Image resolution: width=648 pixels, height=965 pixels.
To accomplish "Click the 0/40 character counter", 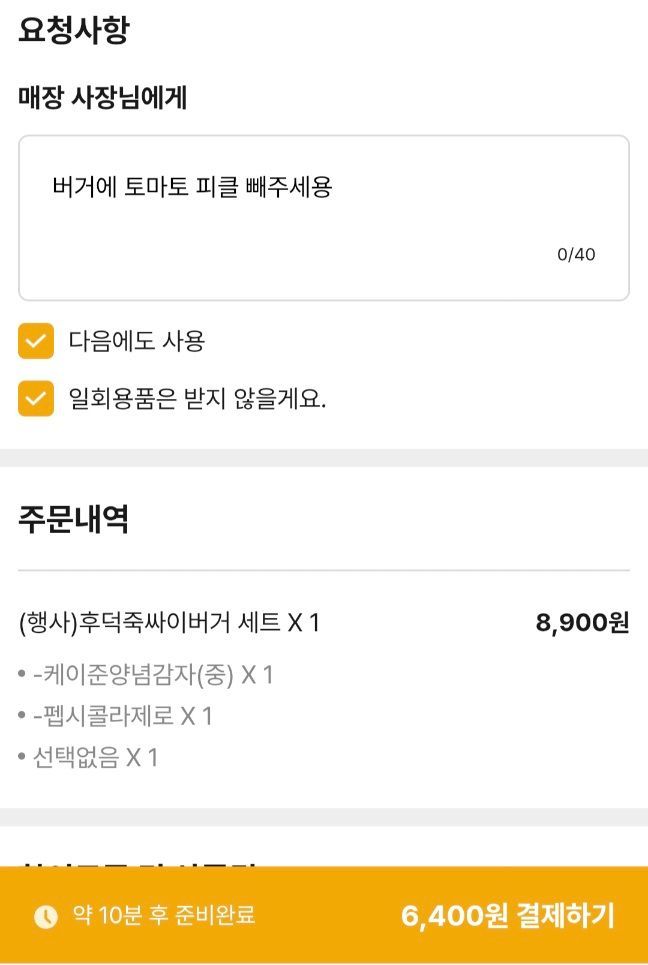I will pyautogui.click(x=576, y=254).
